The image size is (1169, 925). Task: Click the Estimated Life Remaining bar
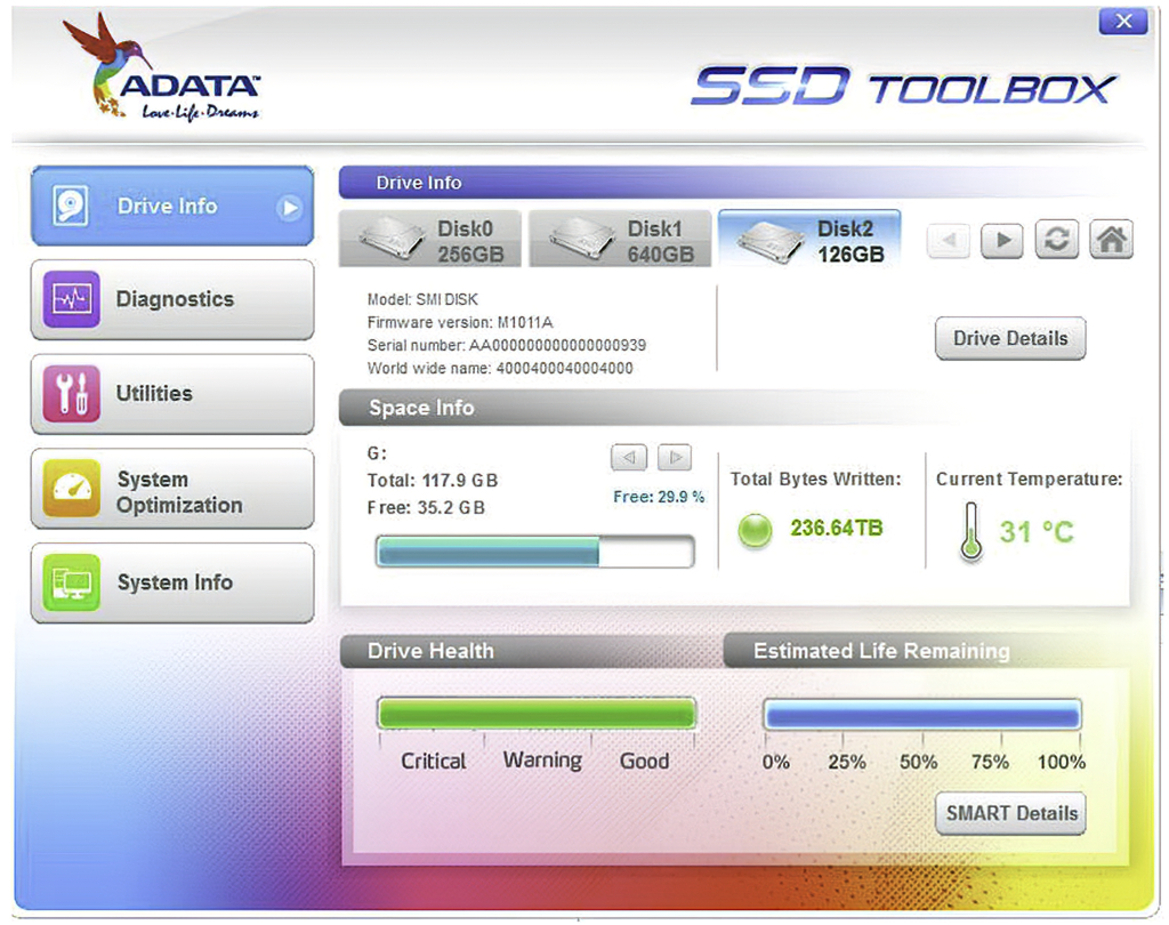923,716
